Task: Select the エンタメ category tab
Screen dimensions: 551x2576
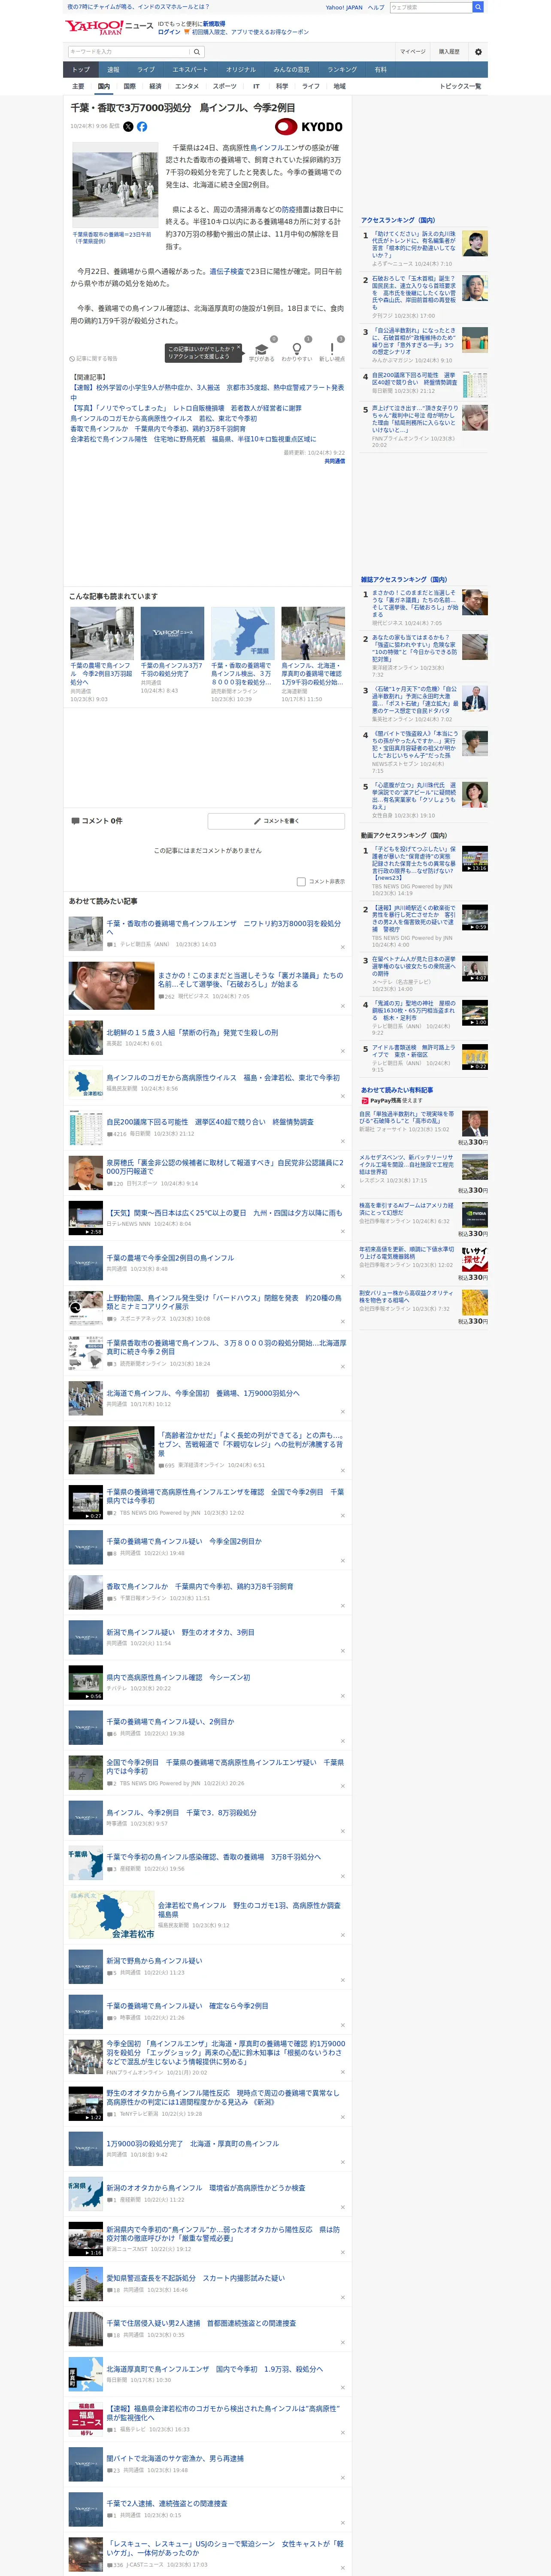Action: pyautogui.click(x=187, y=86)
